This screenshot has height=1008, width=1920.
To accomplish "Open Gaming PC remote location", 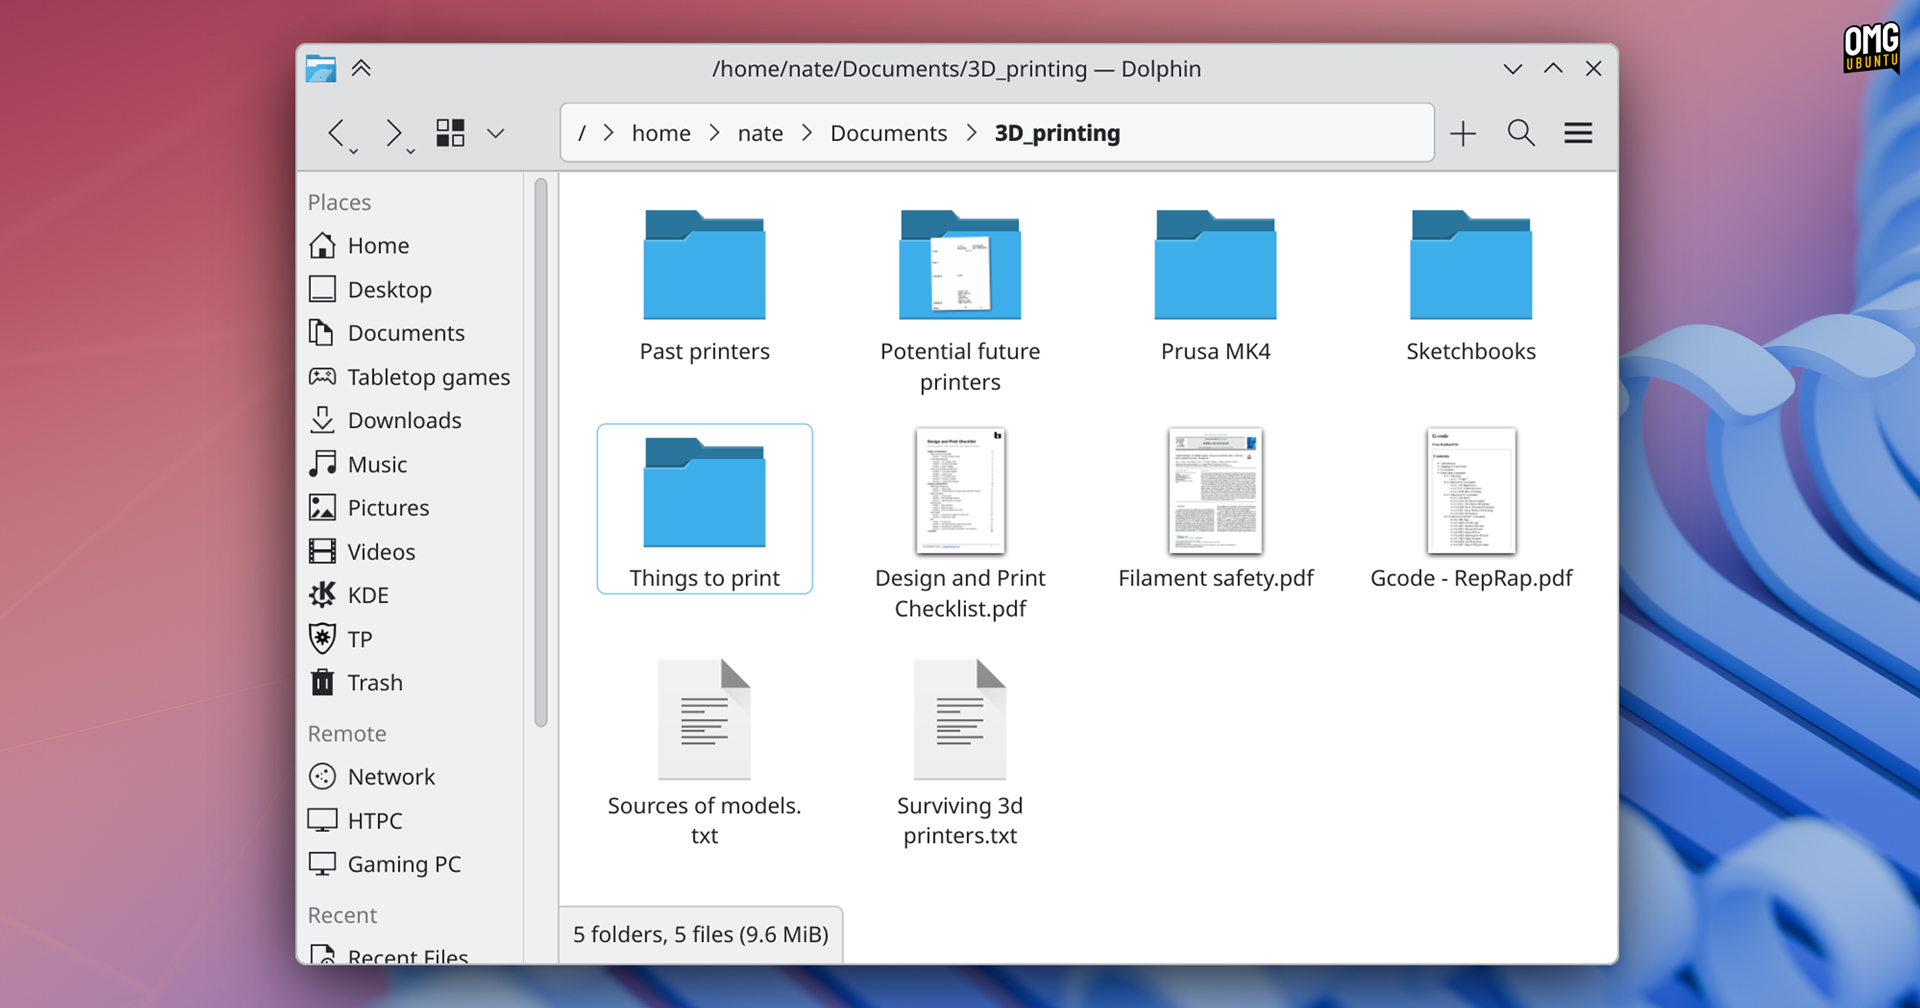I will tap(403, 864).
